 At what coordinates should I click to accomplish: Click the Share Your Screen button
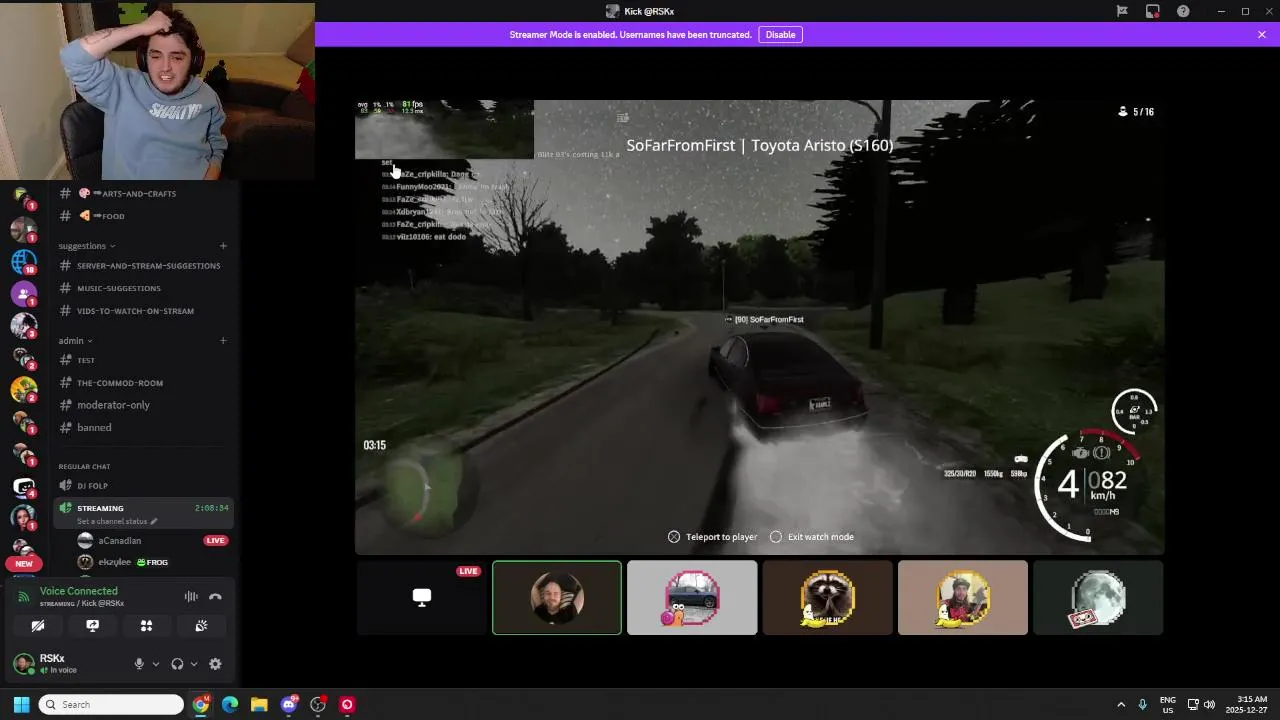point(92,626)
